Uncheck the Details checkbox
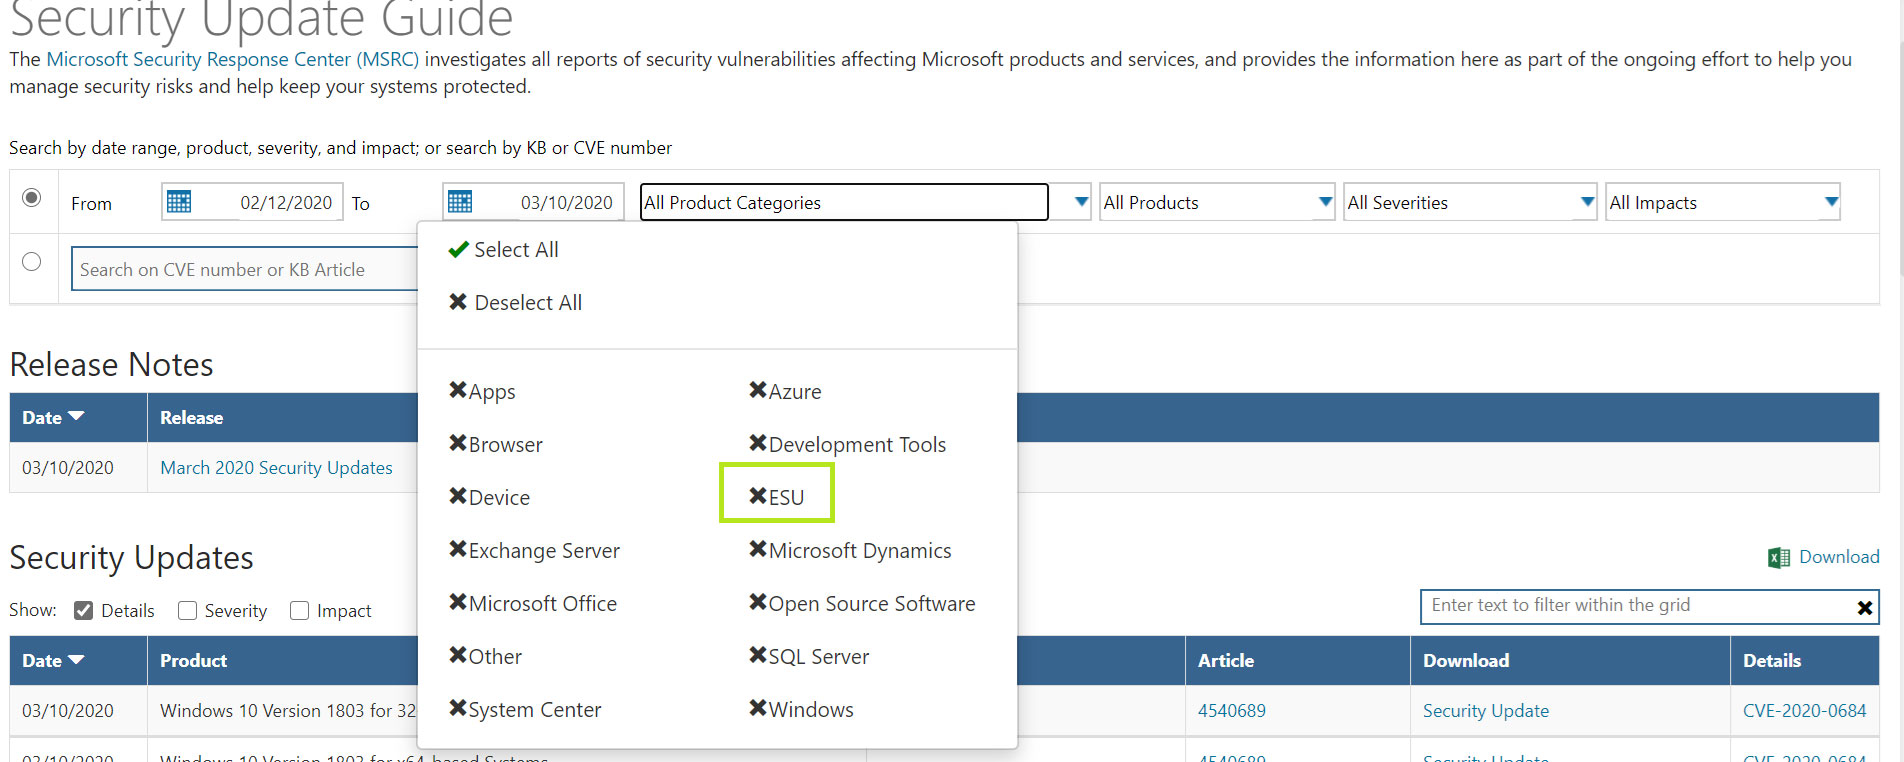This screenshot has width=1904, height=762. click(84, 611)
